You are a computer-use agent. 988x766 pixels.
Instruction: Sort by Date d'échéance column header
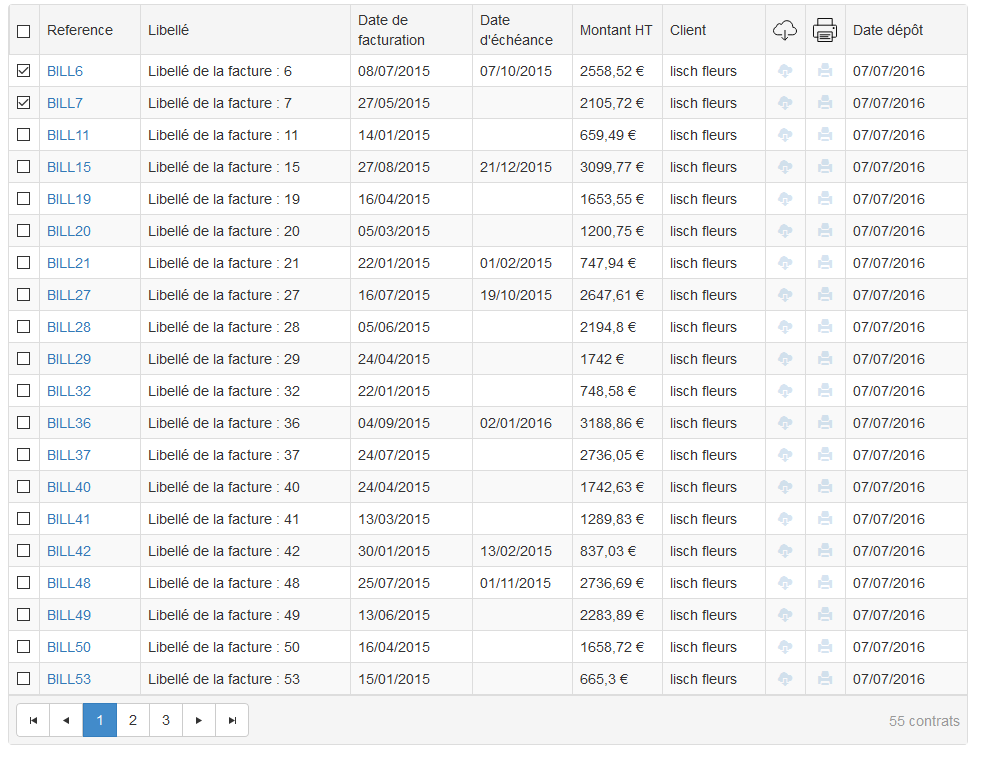point(516,30)
